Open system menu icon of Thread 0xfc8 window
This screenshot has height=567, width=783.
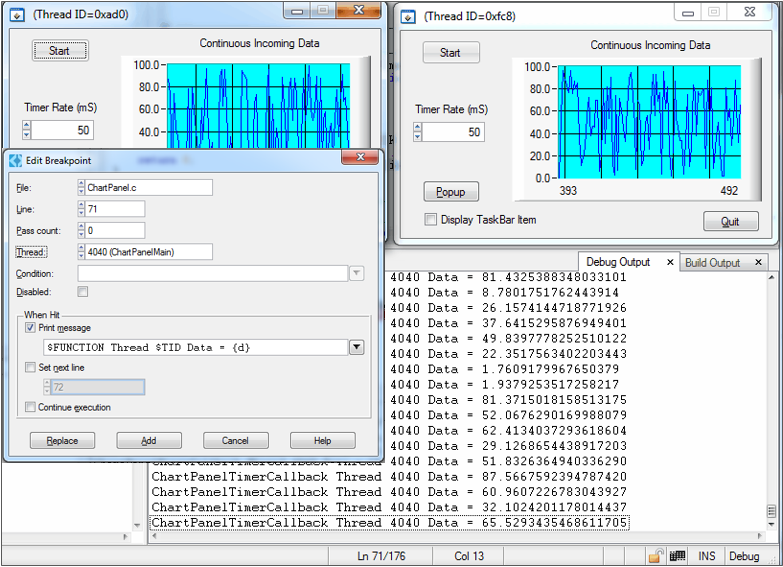coord(409,15)
